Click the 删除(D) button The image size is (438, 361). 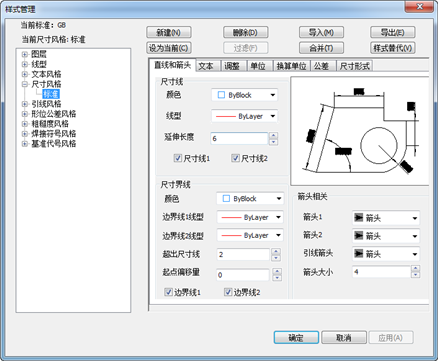pyautogui.click(x=245, y=32)
